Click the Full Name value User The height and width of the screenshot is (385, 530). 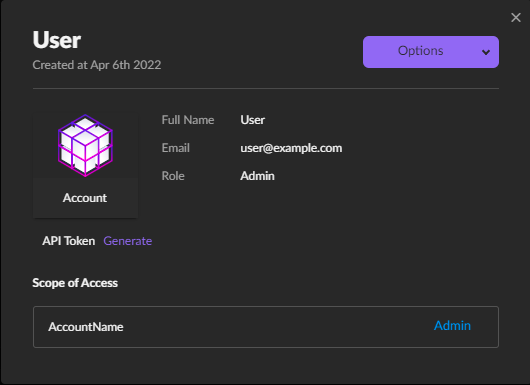point(252,120)
